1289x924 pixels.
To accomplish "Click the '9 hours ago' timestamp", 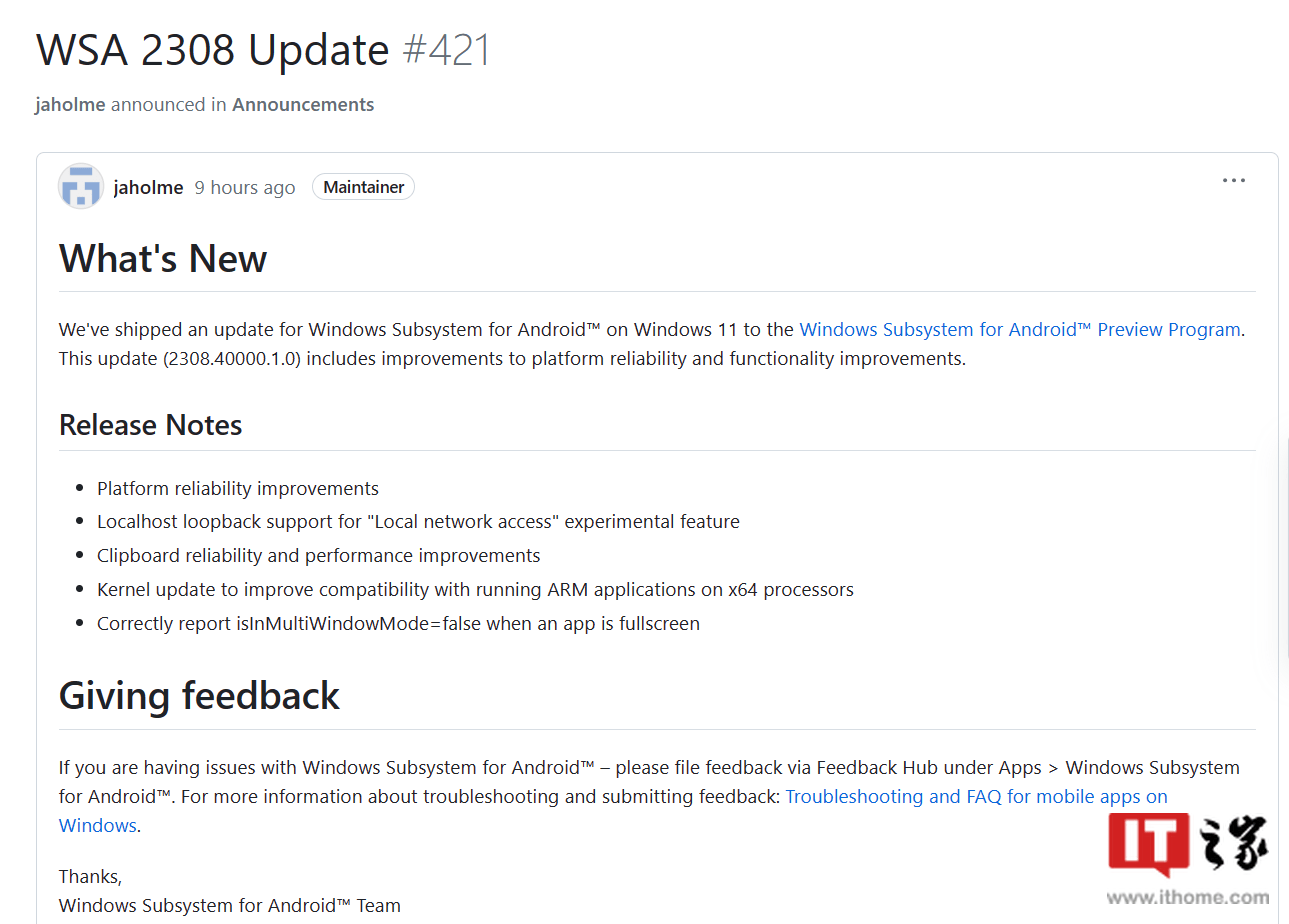I will point(245,187).
